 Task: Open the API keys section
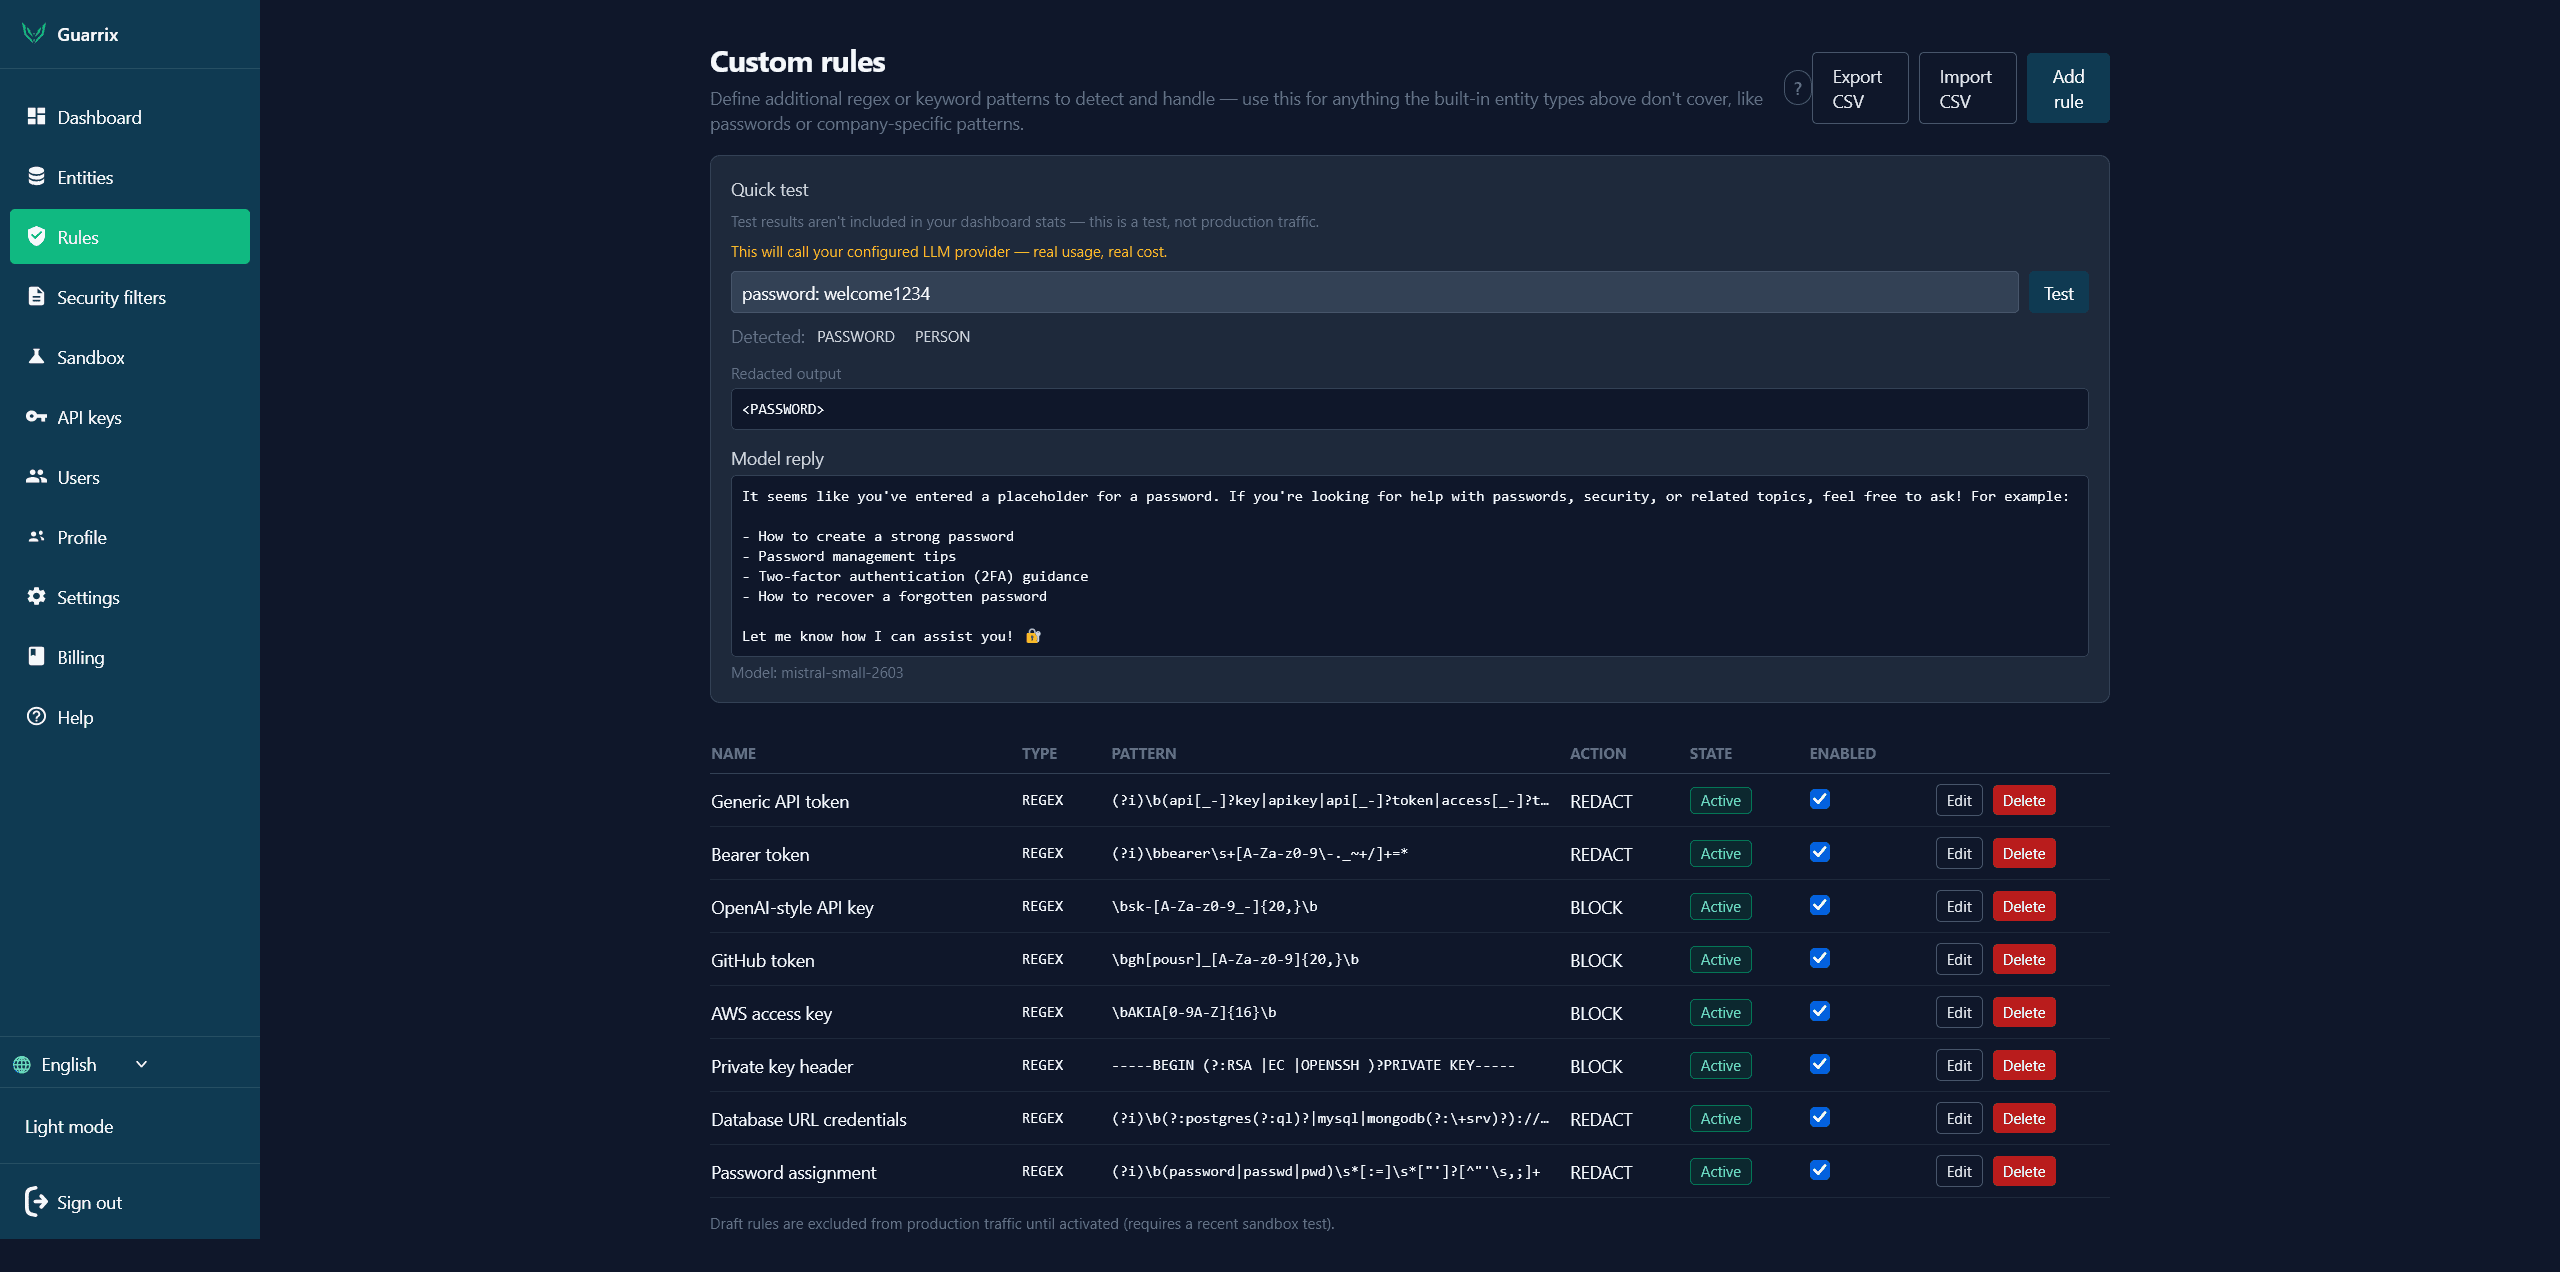pos(130,417)
